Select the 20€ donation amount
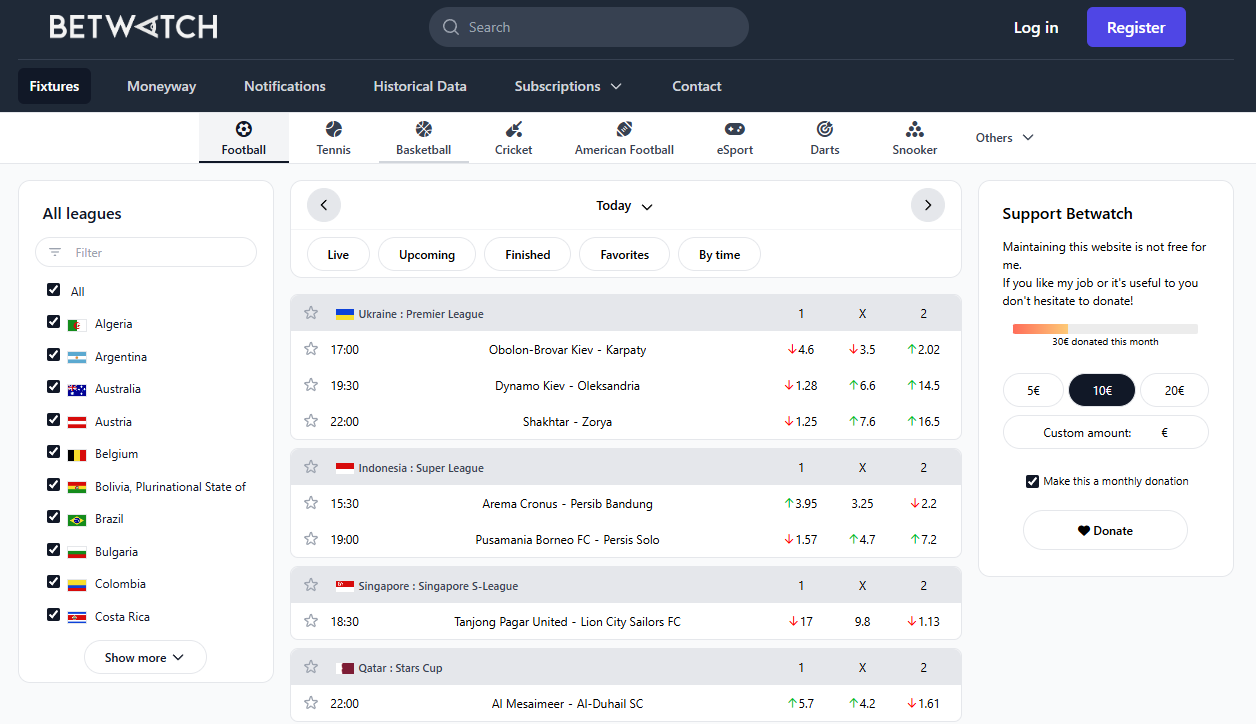Screen dimensions: 1256x724 click(x=1174, y=390)
